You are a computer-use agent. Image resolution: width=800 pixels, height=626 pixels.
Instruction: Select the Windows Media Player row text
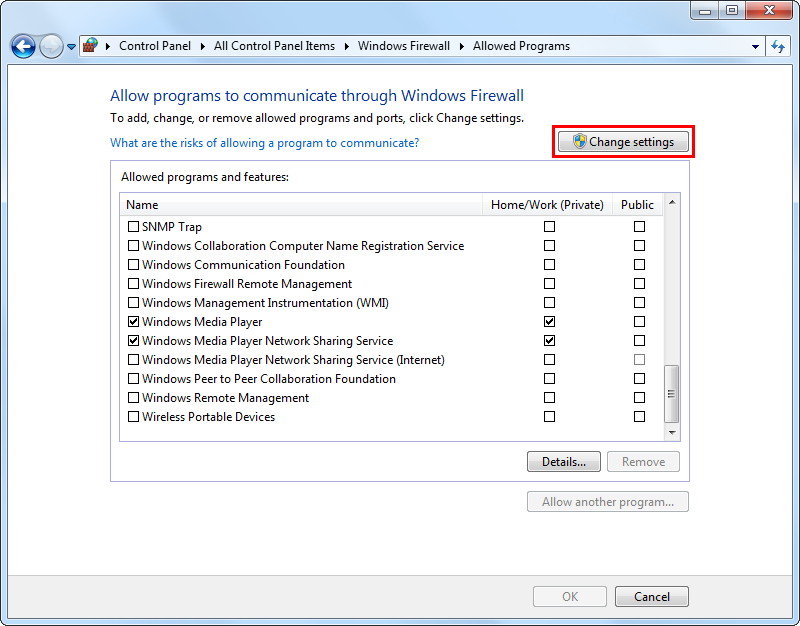(202, 322)
